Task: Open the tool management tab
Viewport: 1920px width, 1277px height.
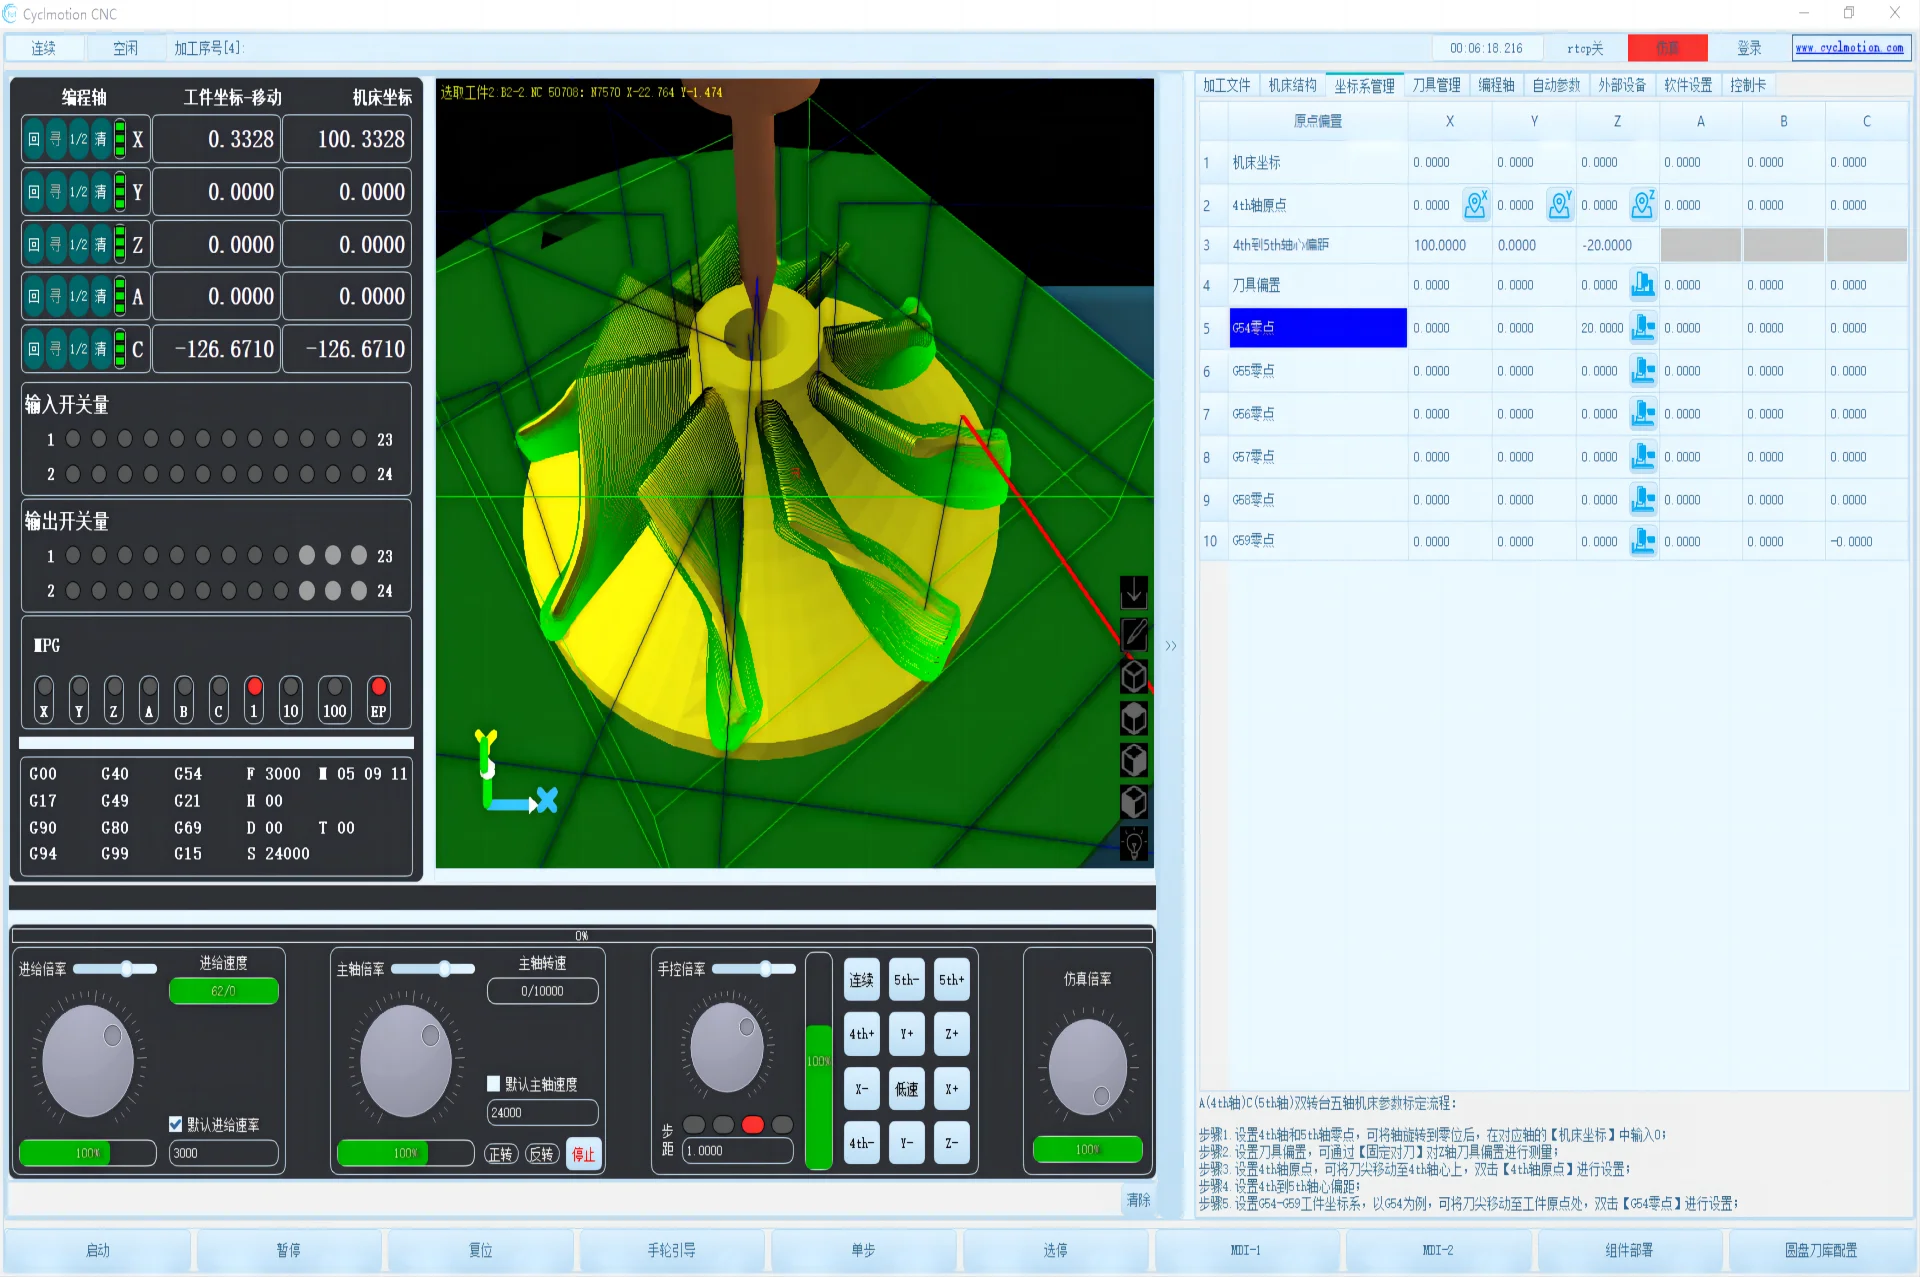Action: coord(1436,85)
